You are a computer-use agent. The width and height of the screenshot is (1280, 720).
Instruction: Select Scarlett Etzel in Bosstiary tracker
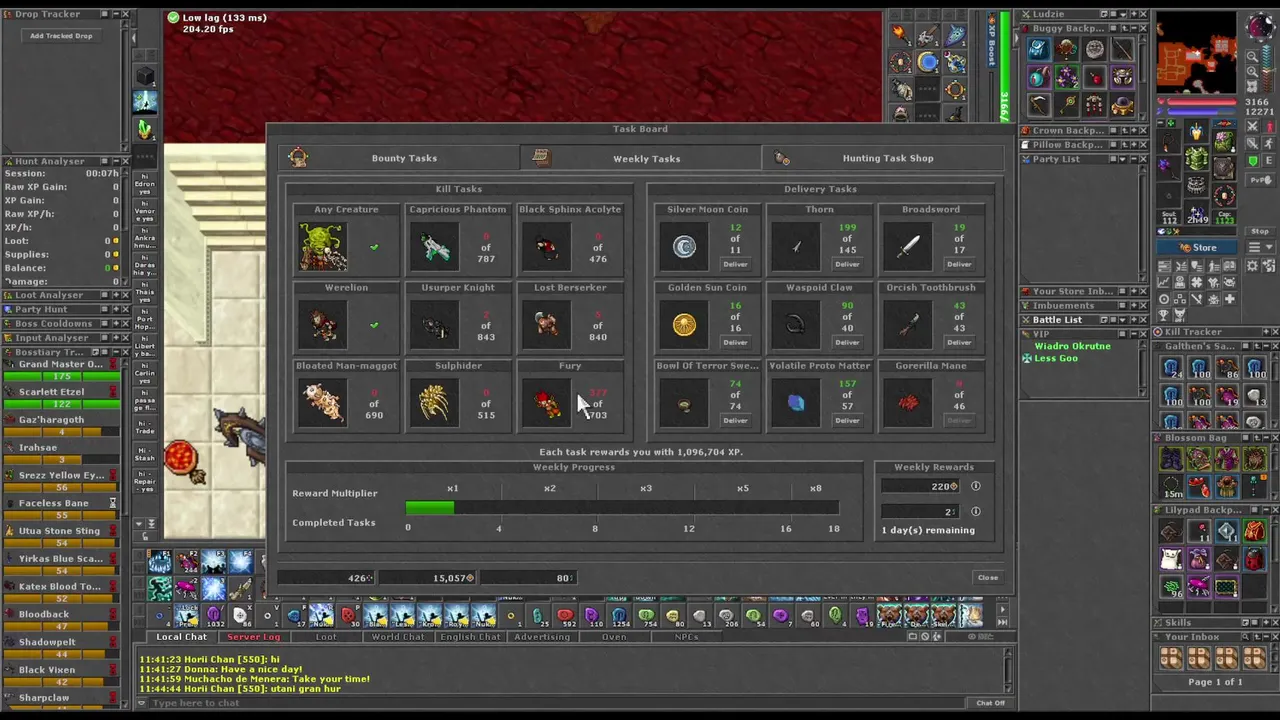pos(51,392)
